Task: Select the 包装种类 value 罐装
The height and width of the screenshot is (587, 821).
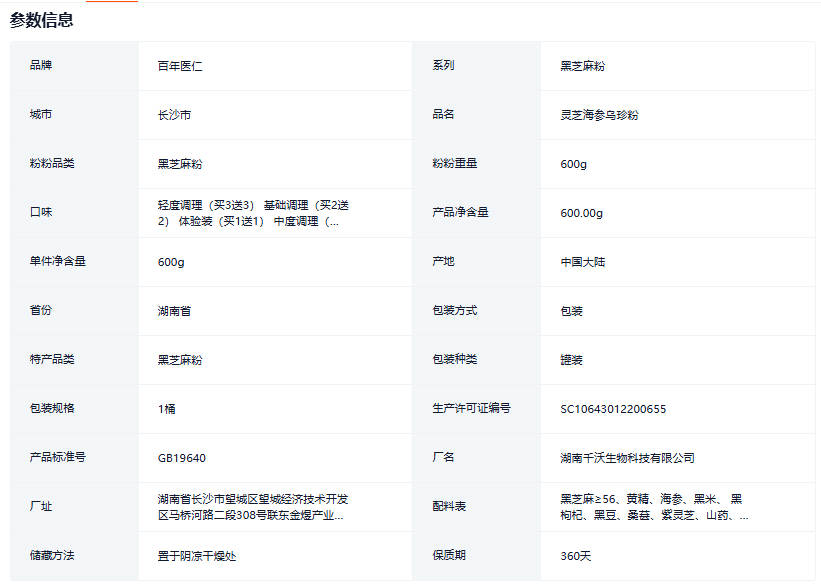Action: point(572,360)
